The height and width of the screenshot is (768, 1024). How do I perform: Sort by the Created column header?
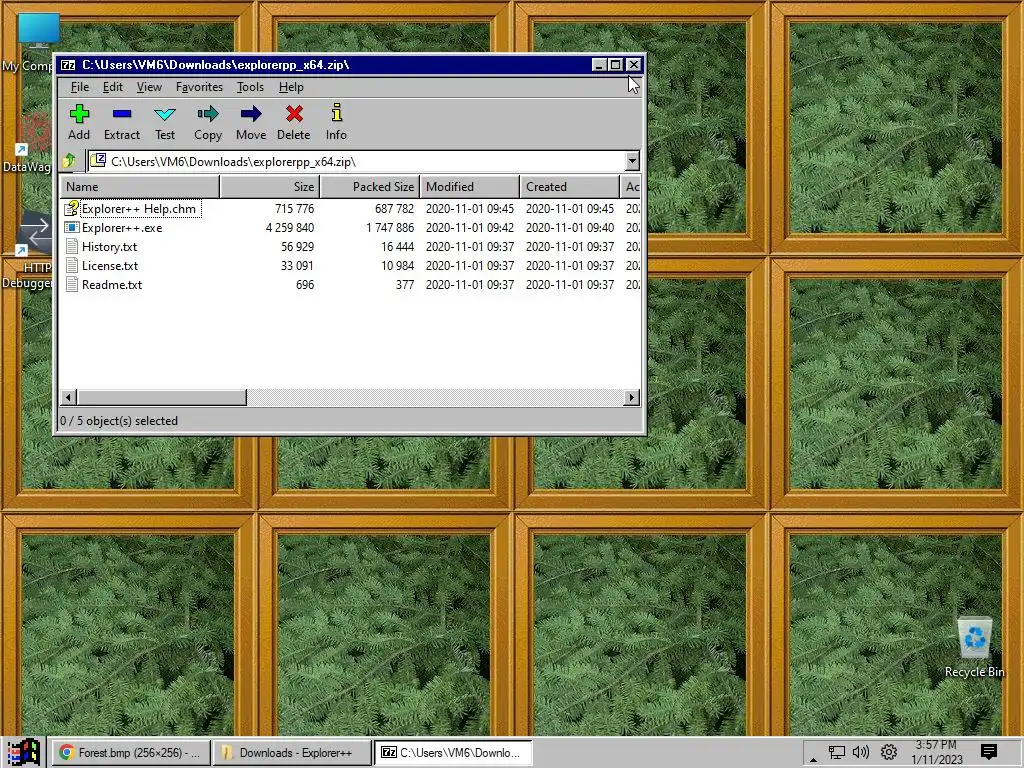pos(569,186)
